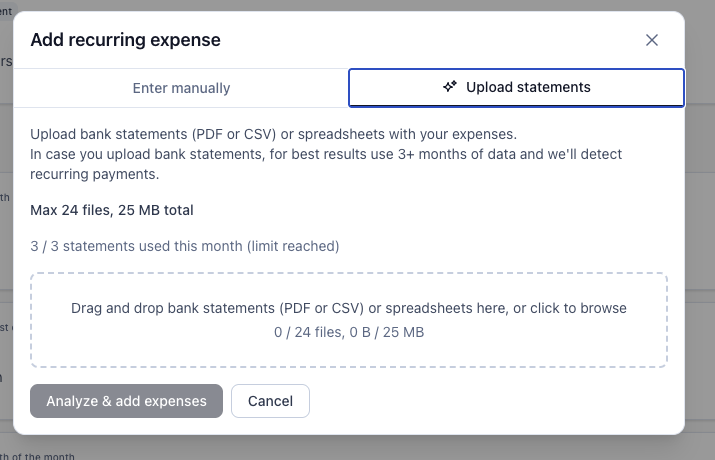The width and height of the screenshot is (715, 460).
Task: Click the "recurring payments." text line
Action: coord(95,174)
